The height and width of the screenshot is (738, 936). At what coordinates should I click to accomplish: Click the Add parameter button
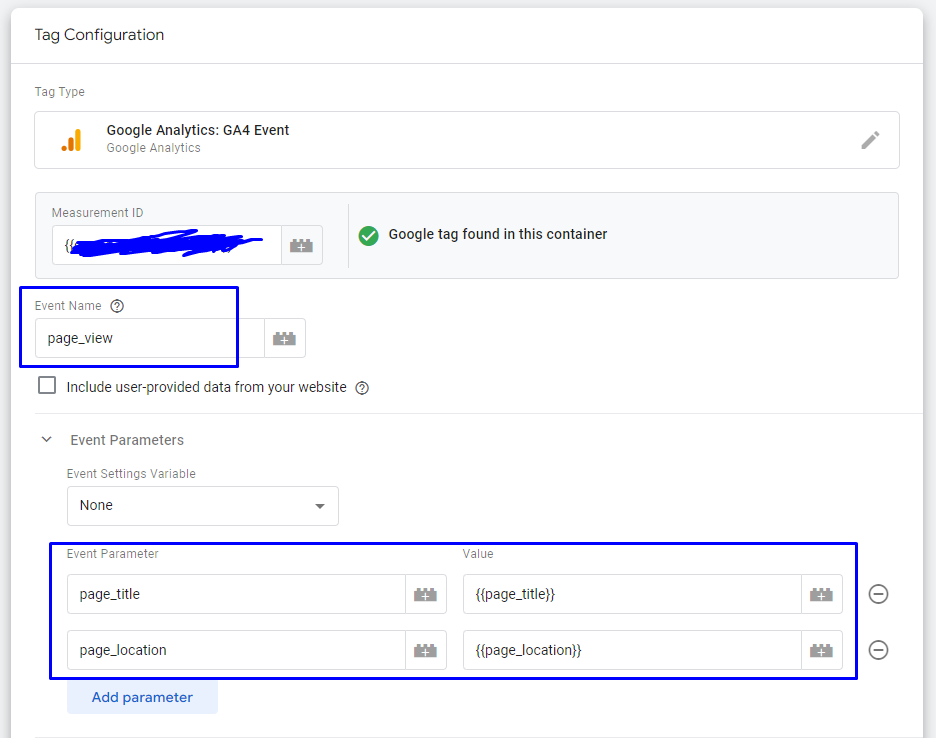click(x=142, y=697)
